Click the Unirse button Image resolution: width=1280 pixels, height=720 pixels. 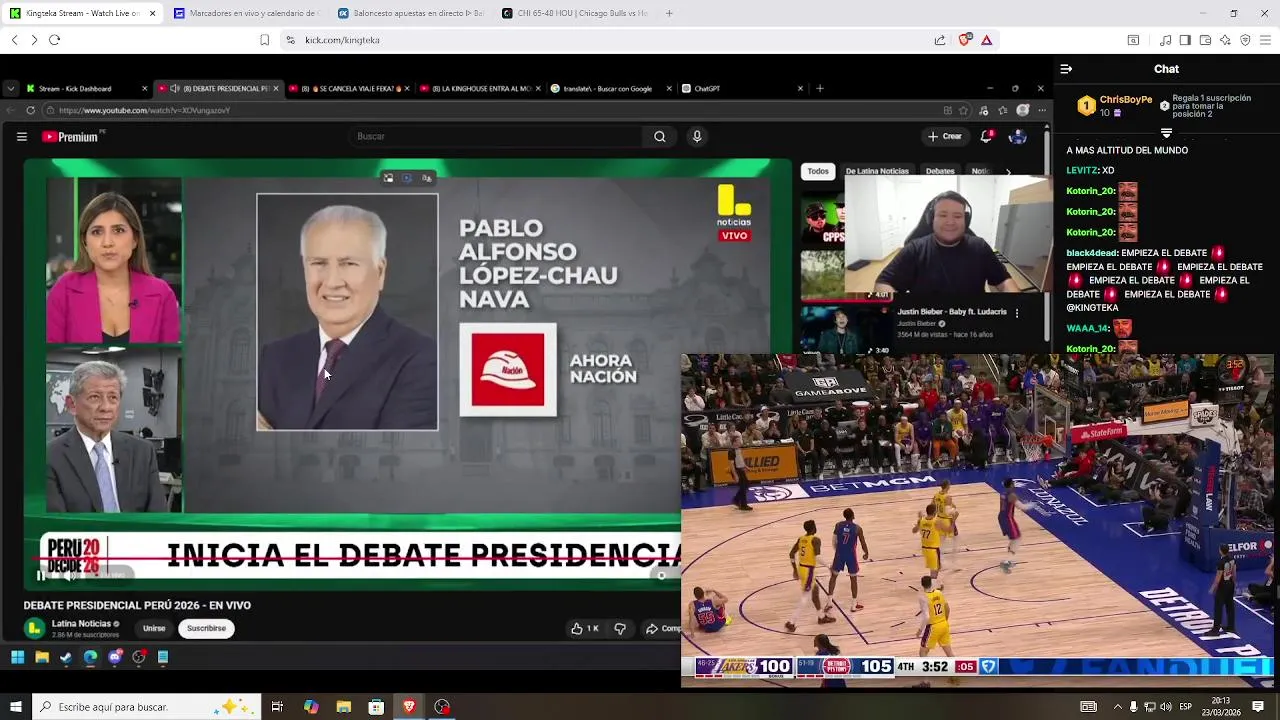(x=154, y=628)
